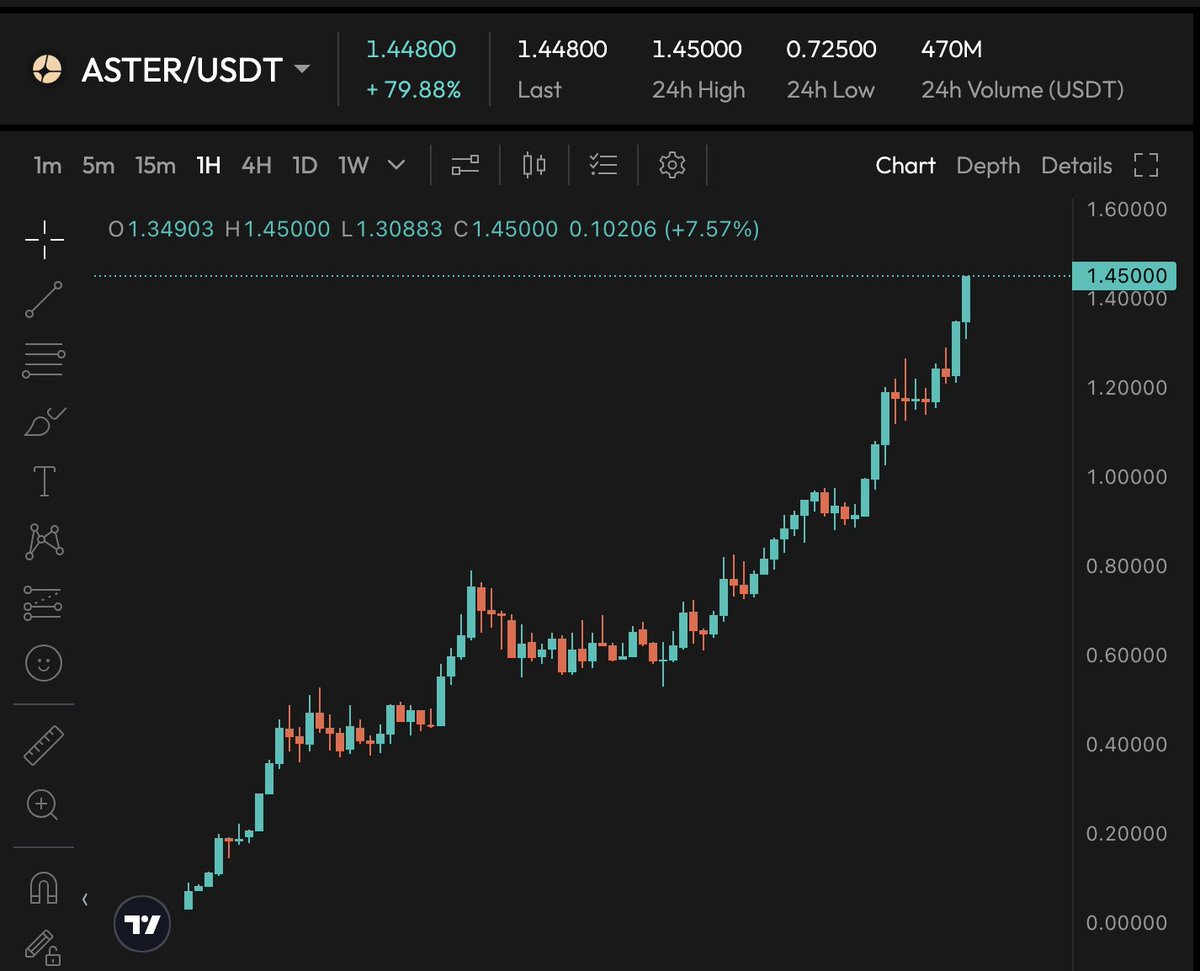Viewport: 1200px width, 971px height.
Task: Click the 24h Volume (USDT) label
Action: coord(1022,90)
